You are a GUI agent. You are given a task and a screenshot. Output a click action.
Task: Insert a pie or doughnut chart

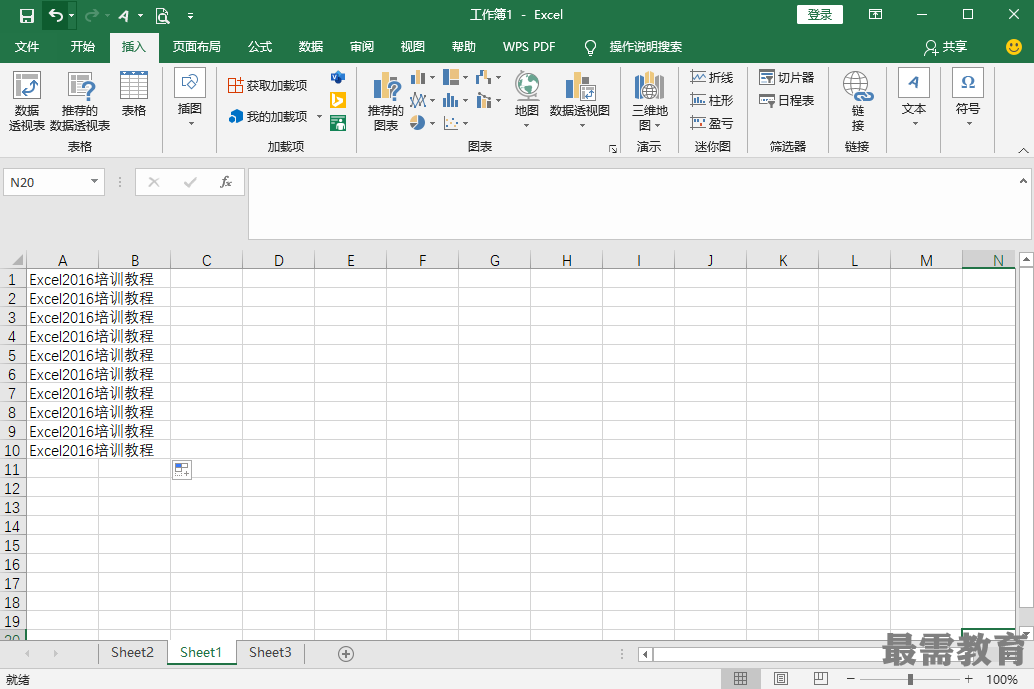423,123
